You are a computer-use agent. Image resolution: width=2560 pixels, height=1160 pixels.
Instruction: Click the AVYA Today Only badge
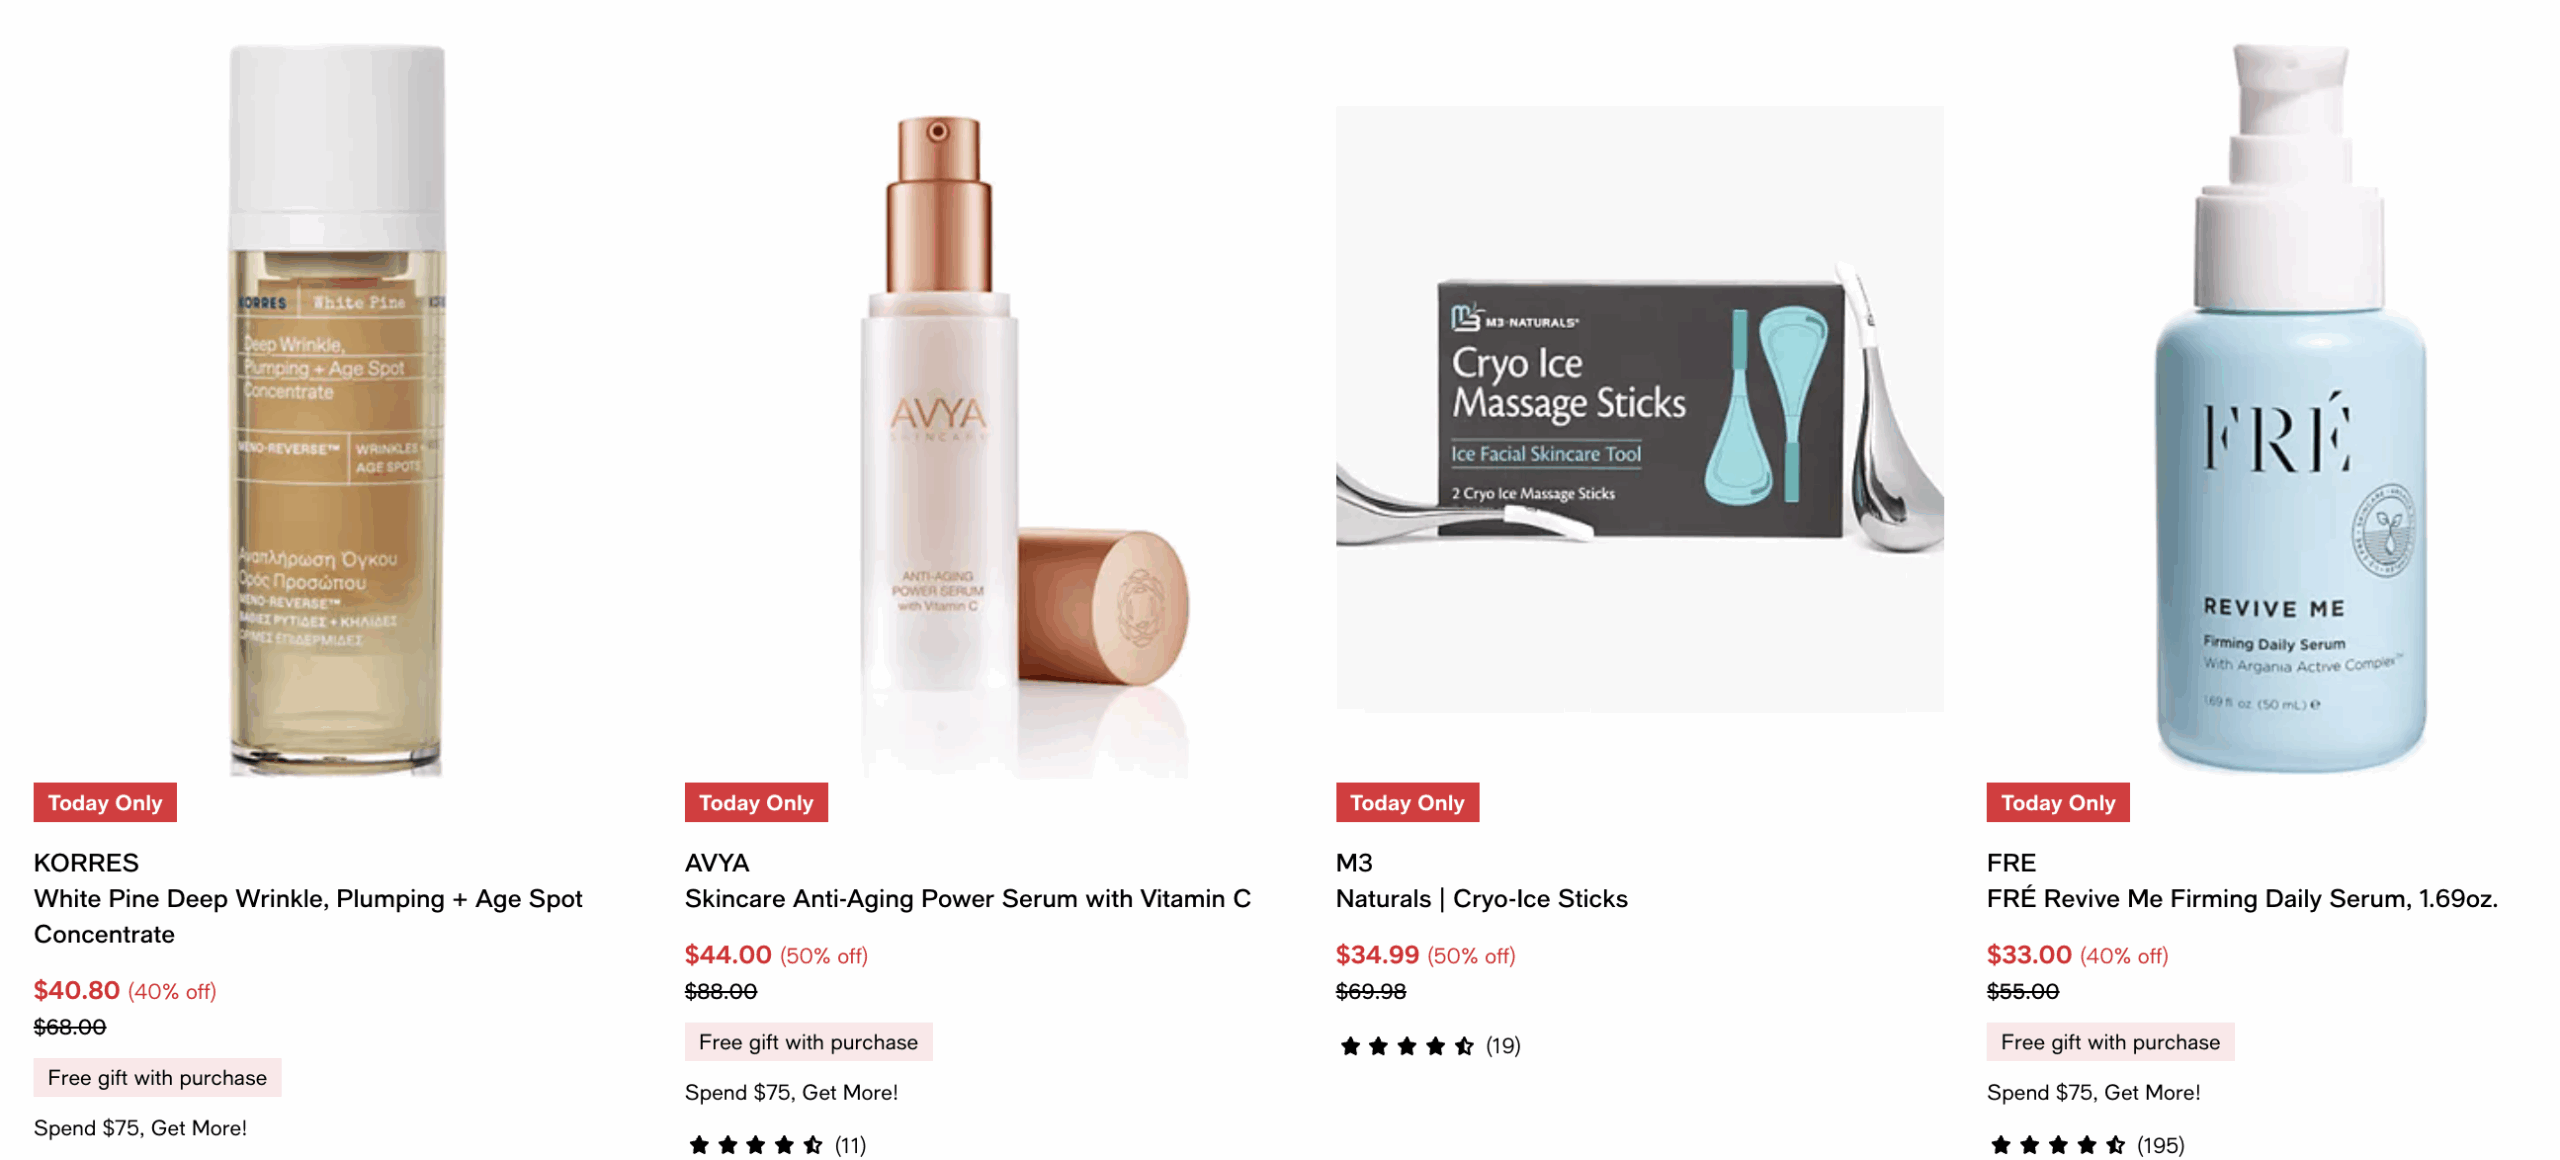tap(756, 802)
